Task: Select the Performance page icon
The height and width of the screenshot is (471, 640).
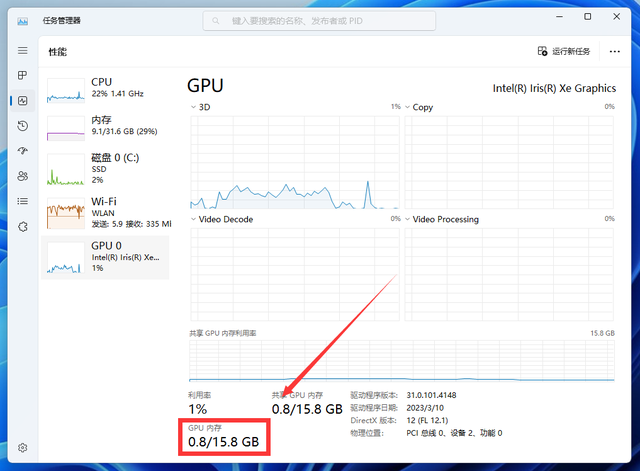Action: click(x=22, y=101)
